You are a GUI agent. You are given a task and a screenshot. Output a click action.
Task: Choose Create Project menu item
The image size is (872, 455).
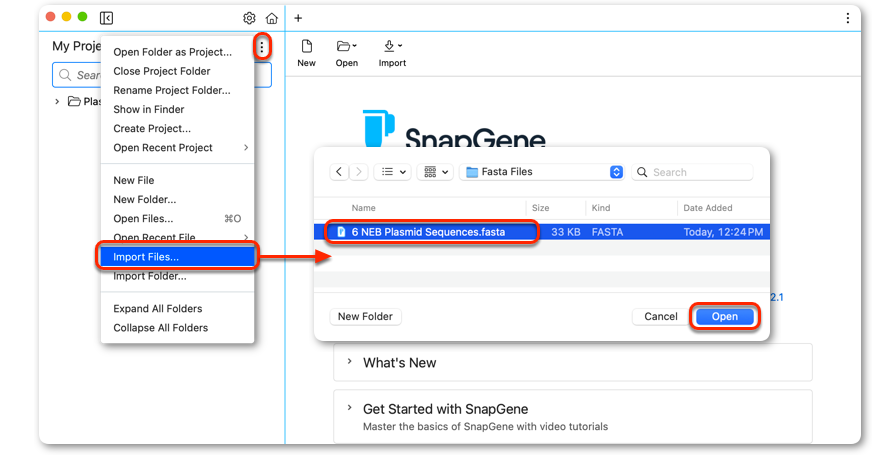pyautogui.click(x=177, y=128)
